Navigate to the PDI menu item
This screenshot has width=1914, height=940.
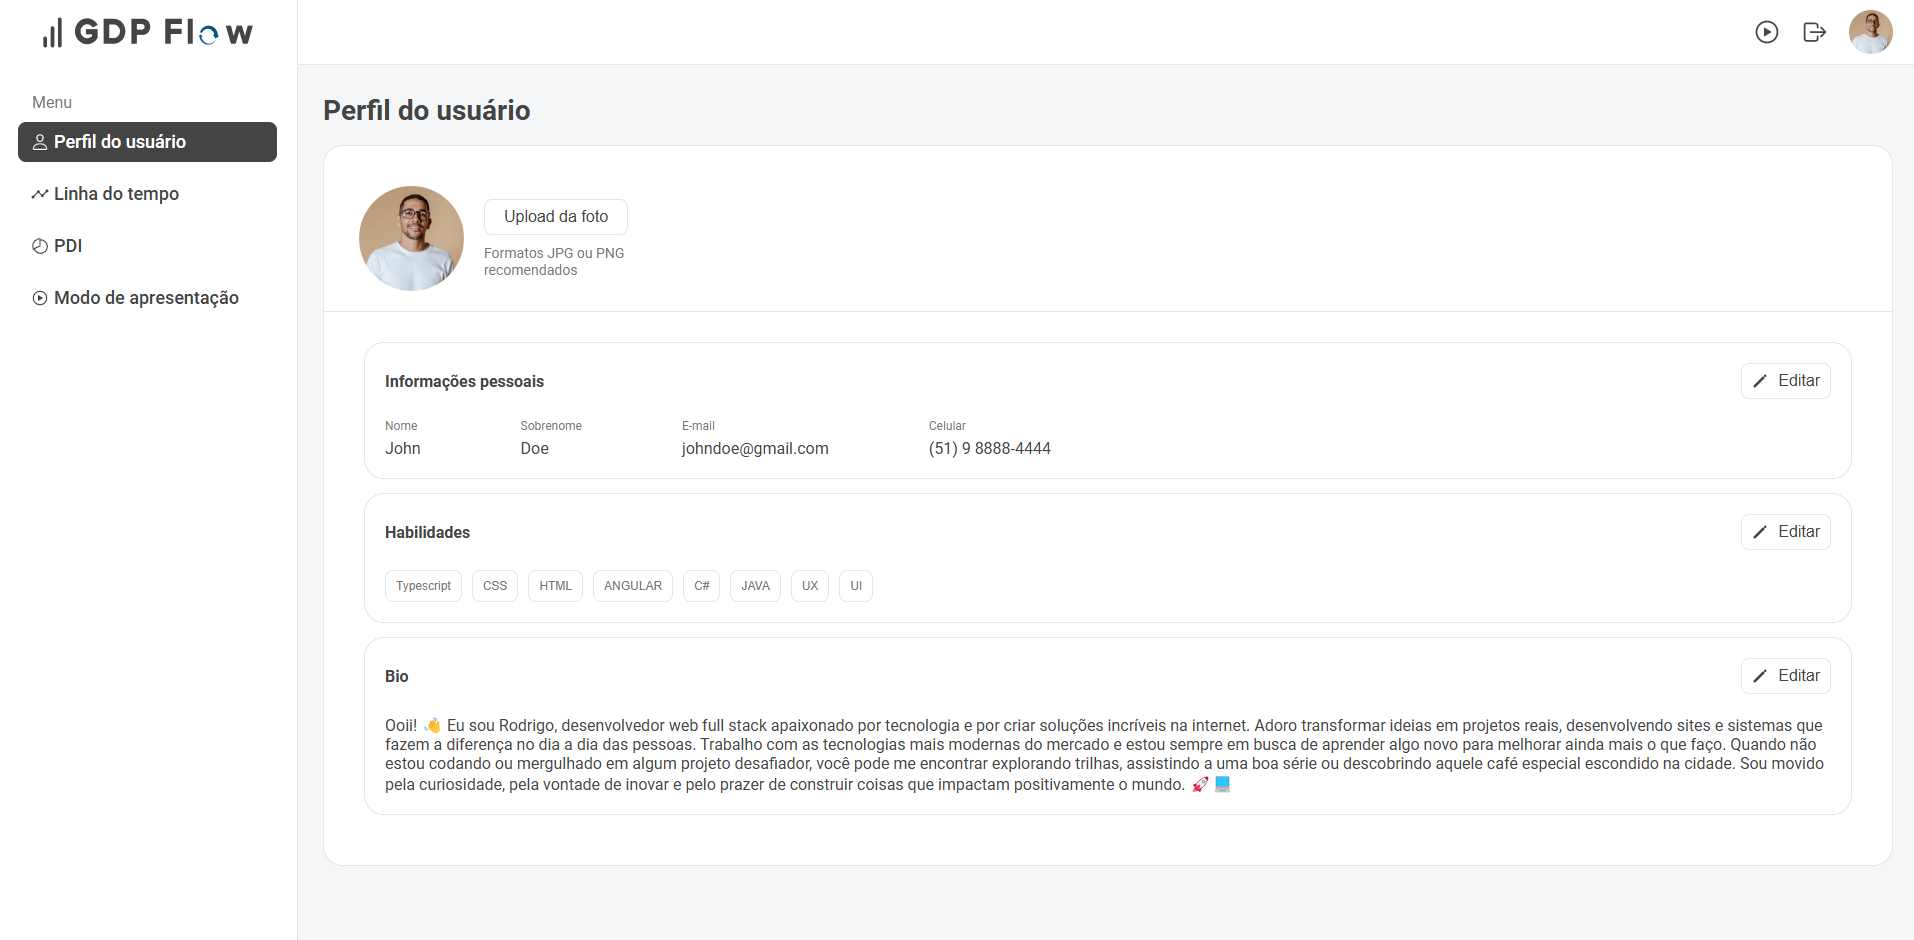point(69,245)
